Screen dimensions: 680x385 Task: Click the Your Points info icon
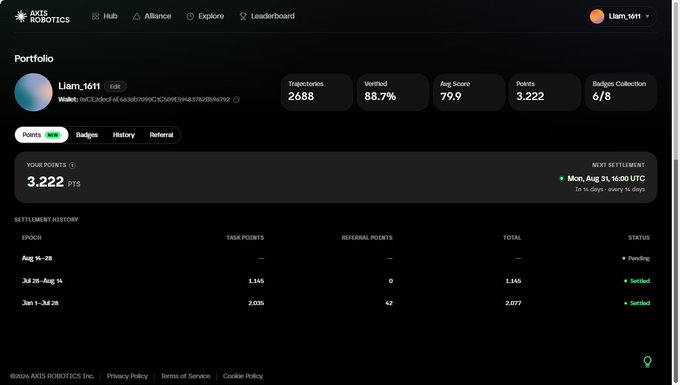72,166
